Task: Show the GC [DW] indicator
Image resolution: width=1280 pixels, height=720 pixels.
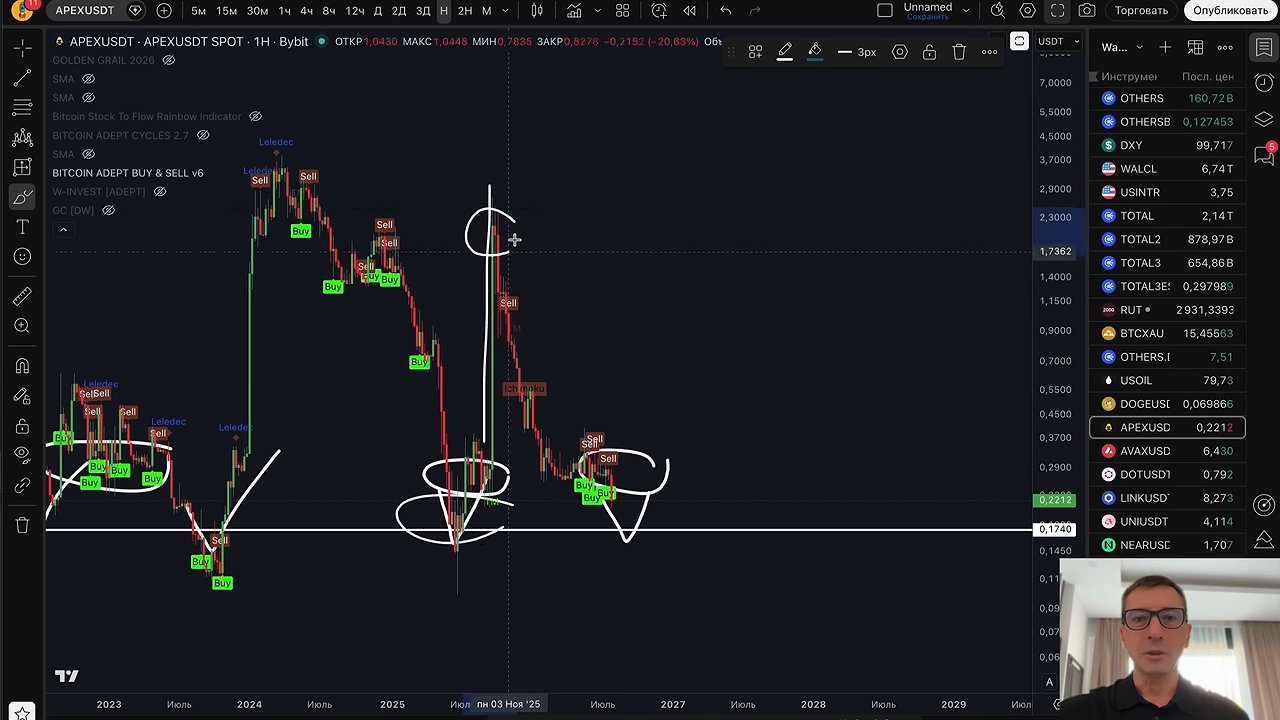Action: (x=108, y=210)
